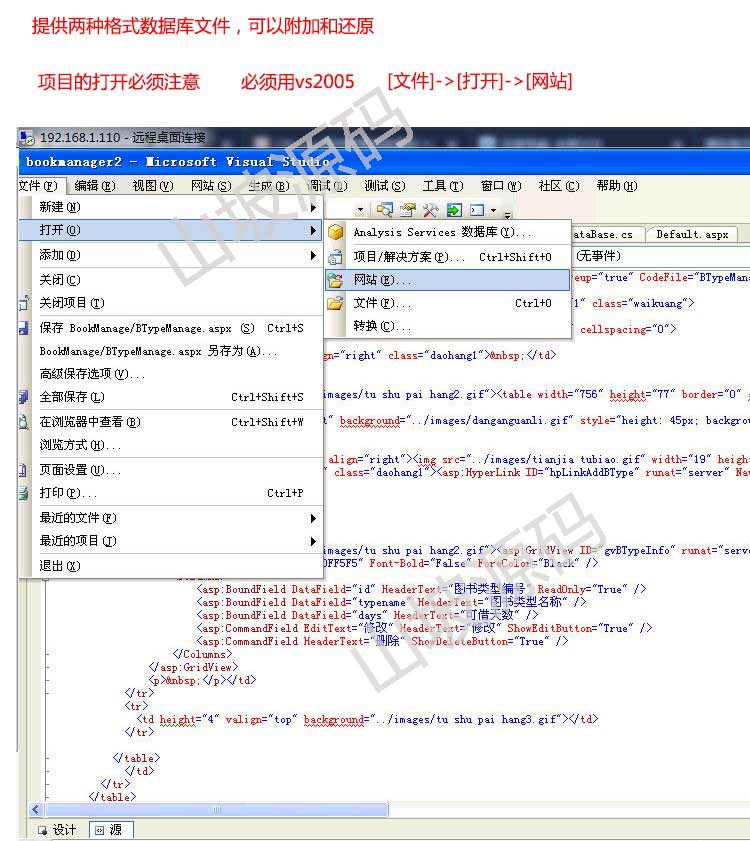Click the Page Setup icon beside 页面设置
Viewport: 750px width, 841px height.
coord(23,470)
